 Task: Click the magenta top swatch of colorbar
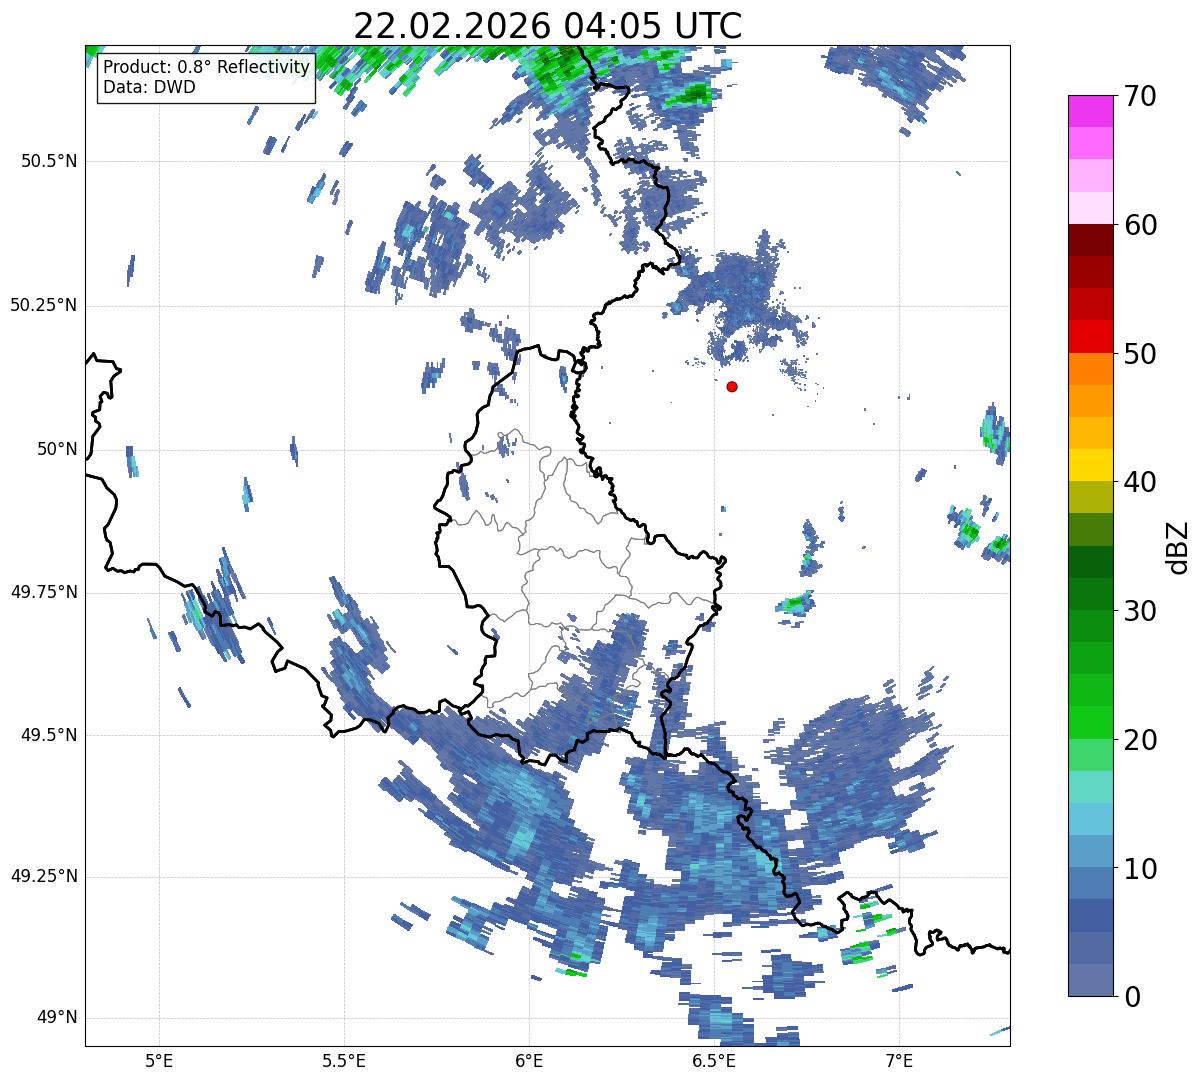point(1091,111)
